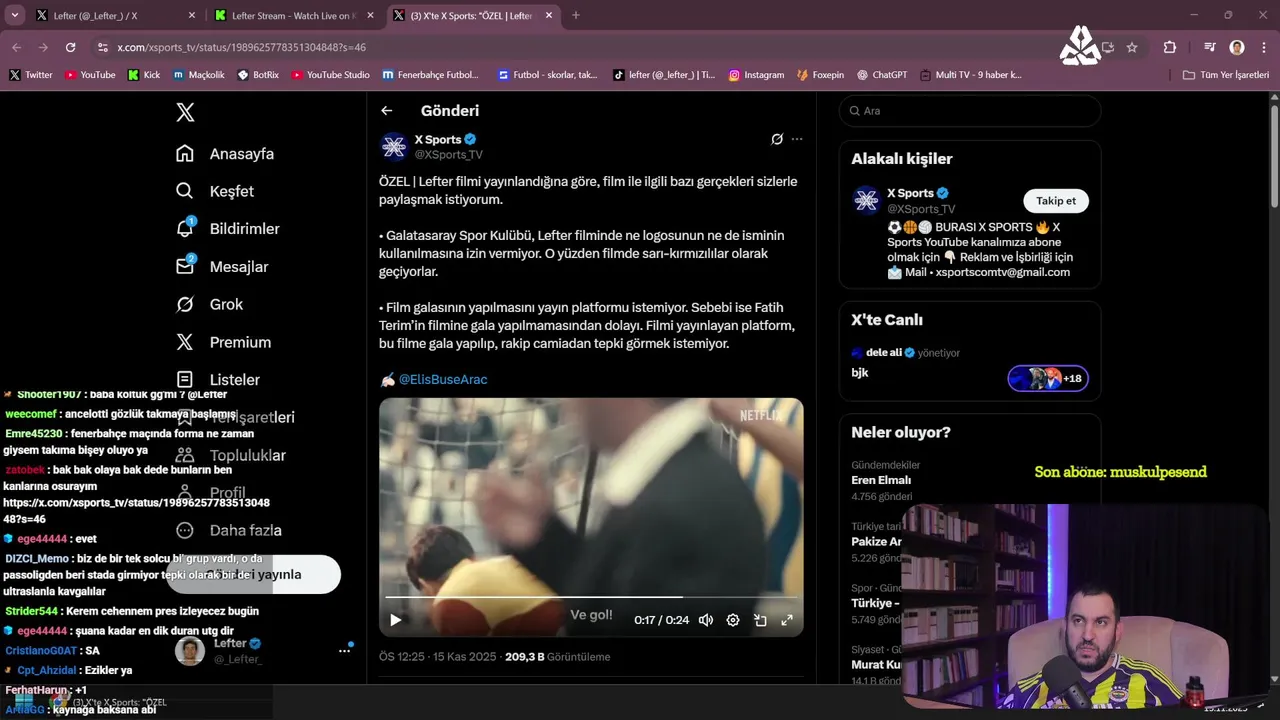Open the YouTube Studio bookmark
This screenshot has width=1280, height=720.
pos(331,75)
